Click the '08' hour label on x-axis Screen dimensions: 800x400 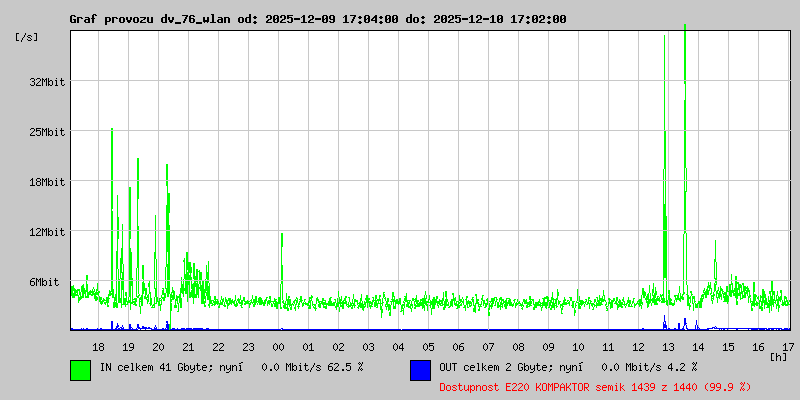[x=518, y=347]
